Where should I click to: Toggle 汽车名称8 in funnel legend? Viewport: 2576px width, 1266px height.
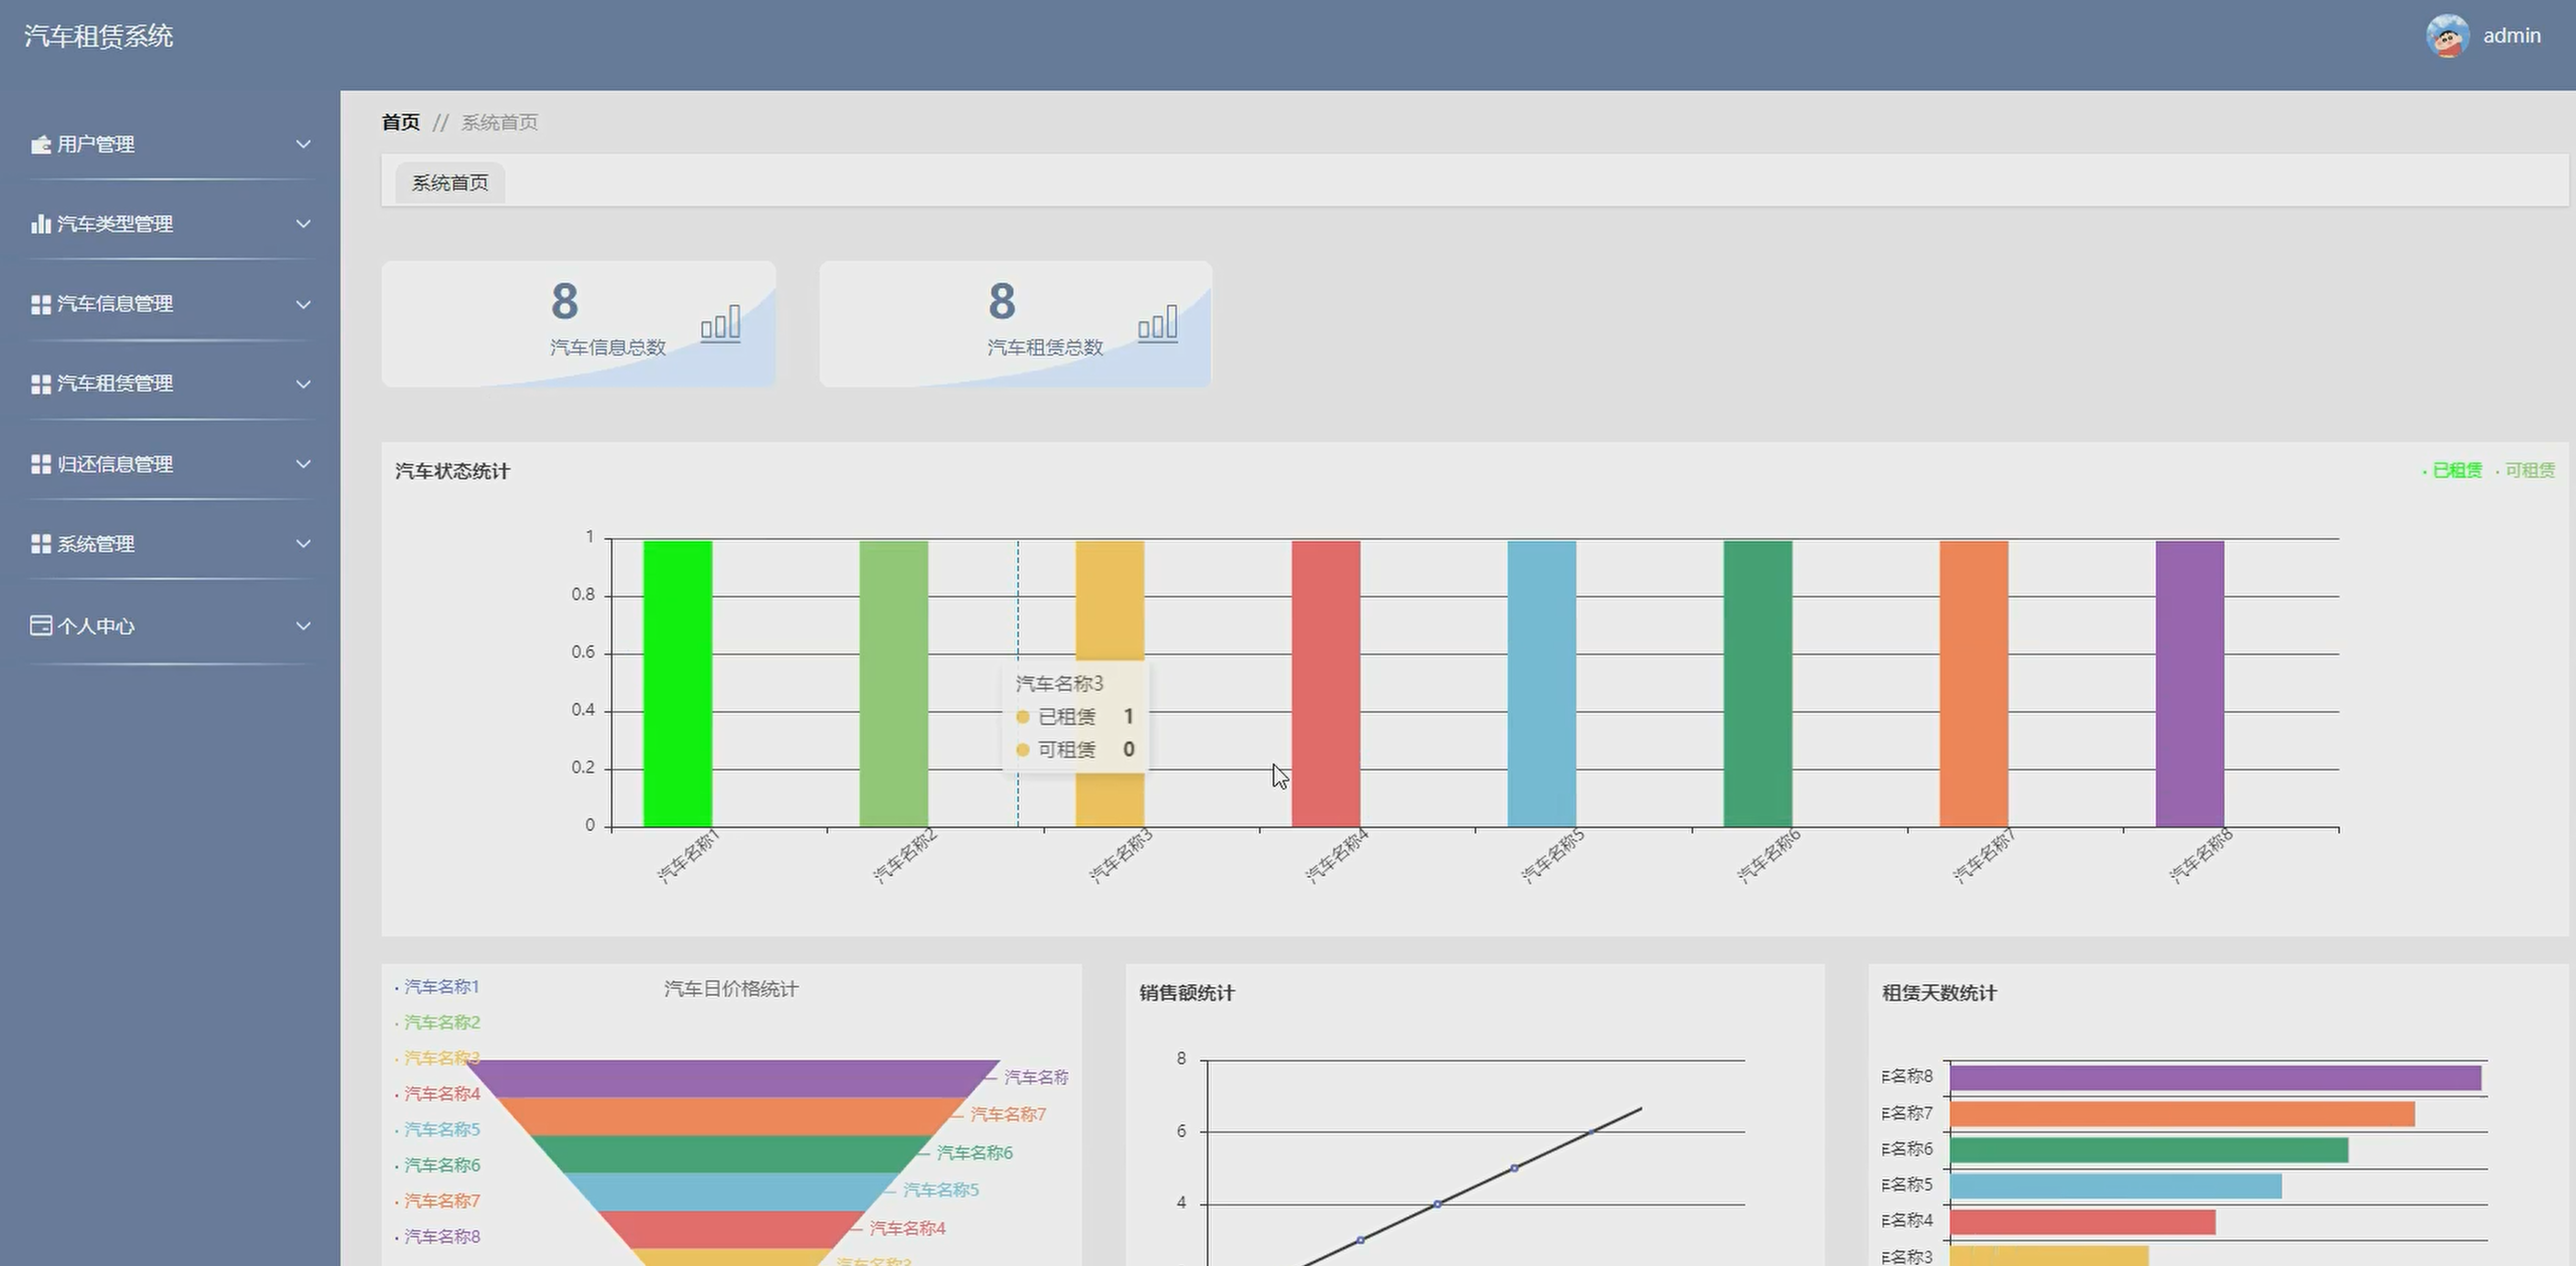click(x=437, y=1237)
